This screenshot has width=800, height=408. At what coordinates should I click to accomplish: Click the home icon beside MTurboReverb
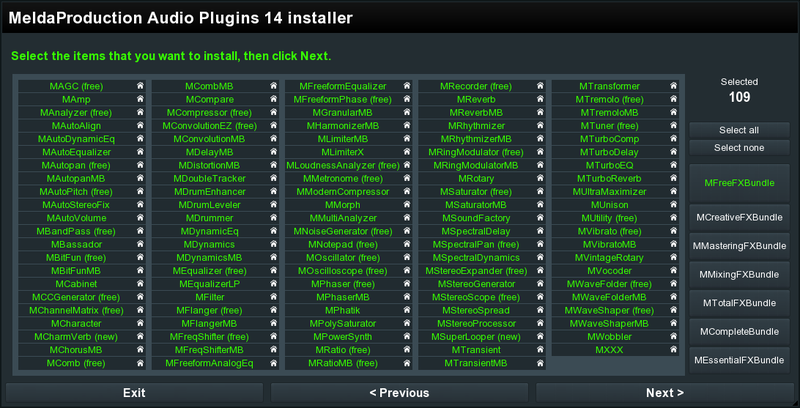(x=673, y=178)
